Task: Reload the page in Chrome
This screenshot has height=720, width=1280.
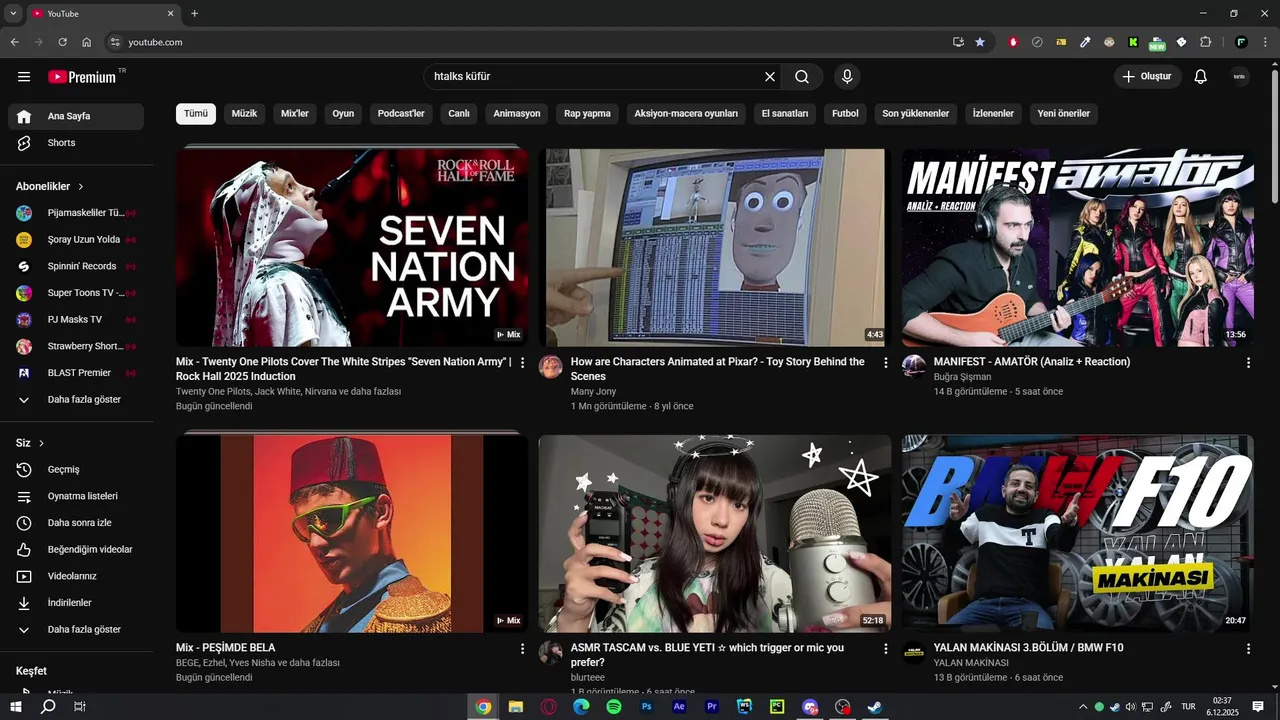Action: [x=62, y=42]
